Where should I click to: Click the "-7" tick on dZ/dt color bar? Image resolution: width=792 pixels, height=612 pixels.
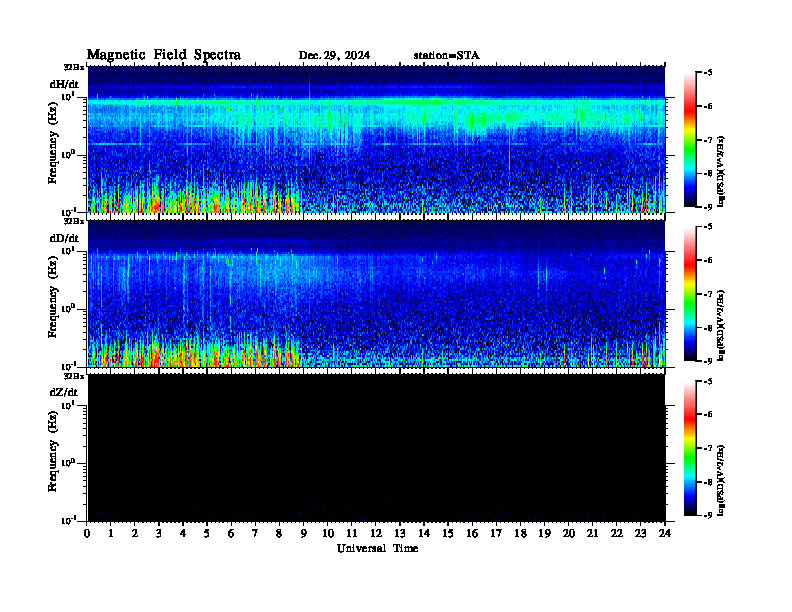pos(708,448)
